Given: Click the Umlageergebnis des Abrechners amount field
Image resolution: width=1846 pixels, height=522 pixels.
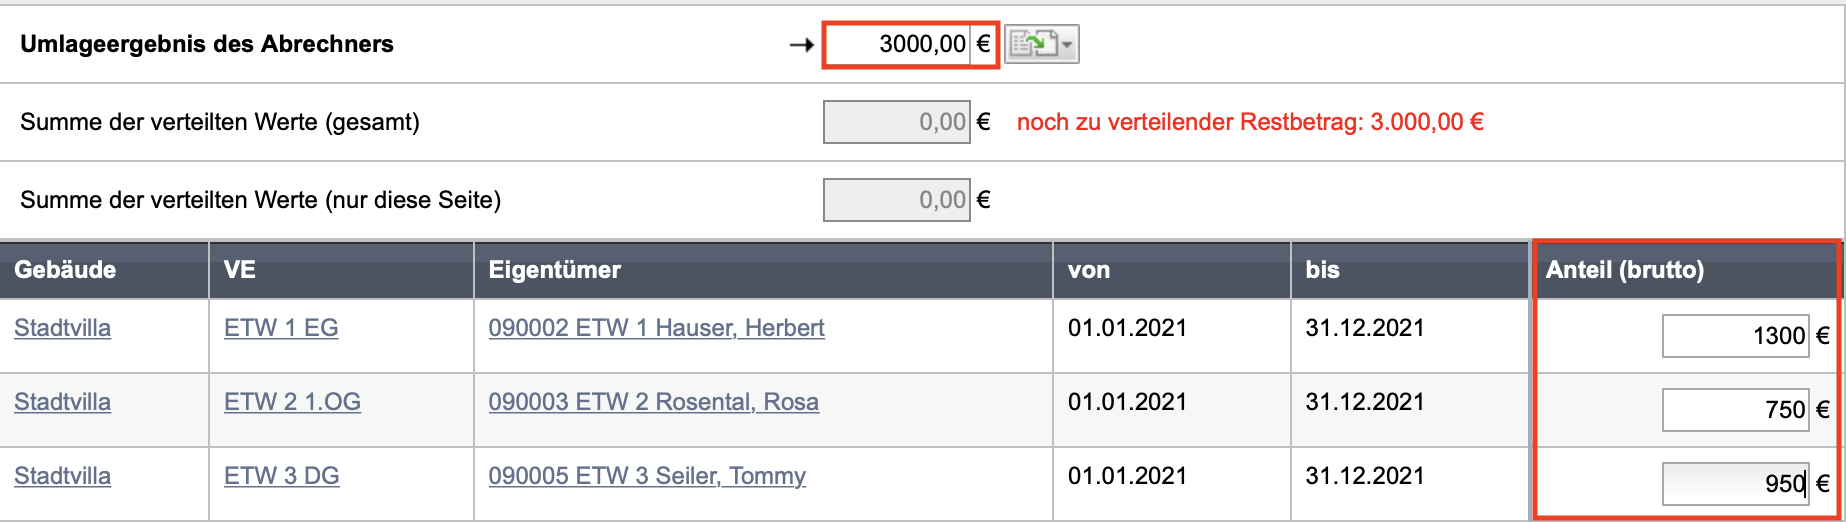Looking at the screenshot, I should click(x=897, y=44).
